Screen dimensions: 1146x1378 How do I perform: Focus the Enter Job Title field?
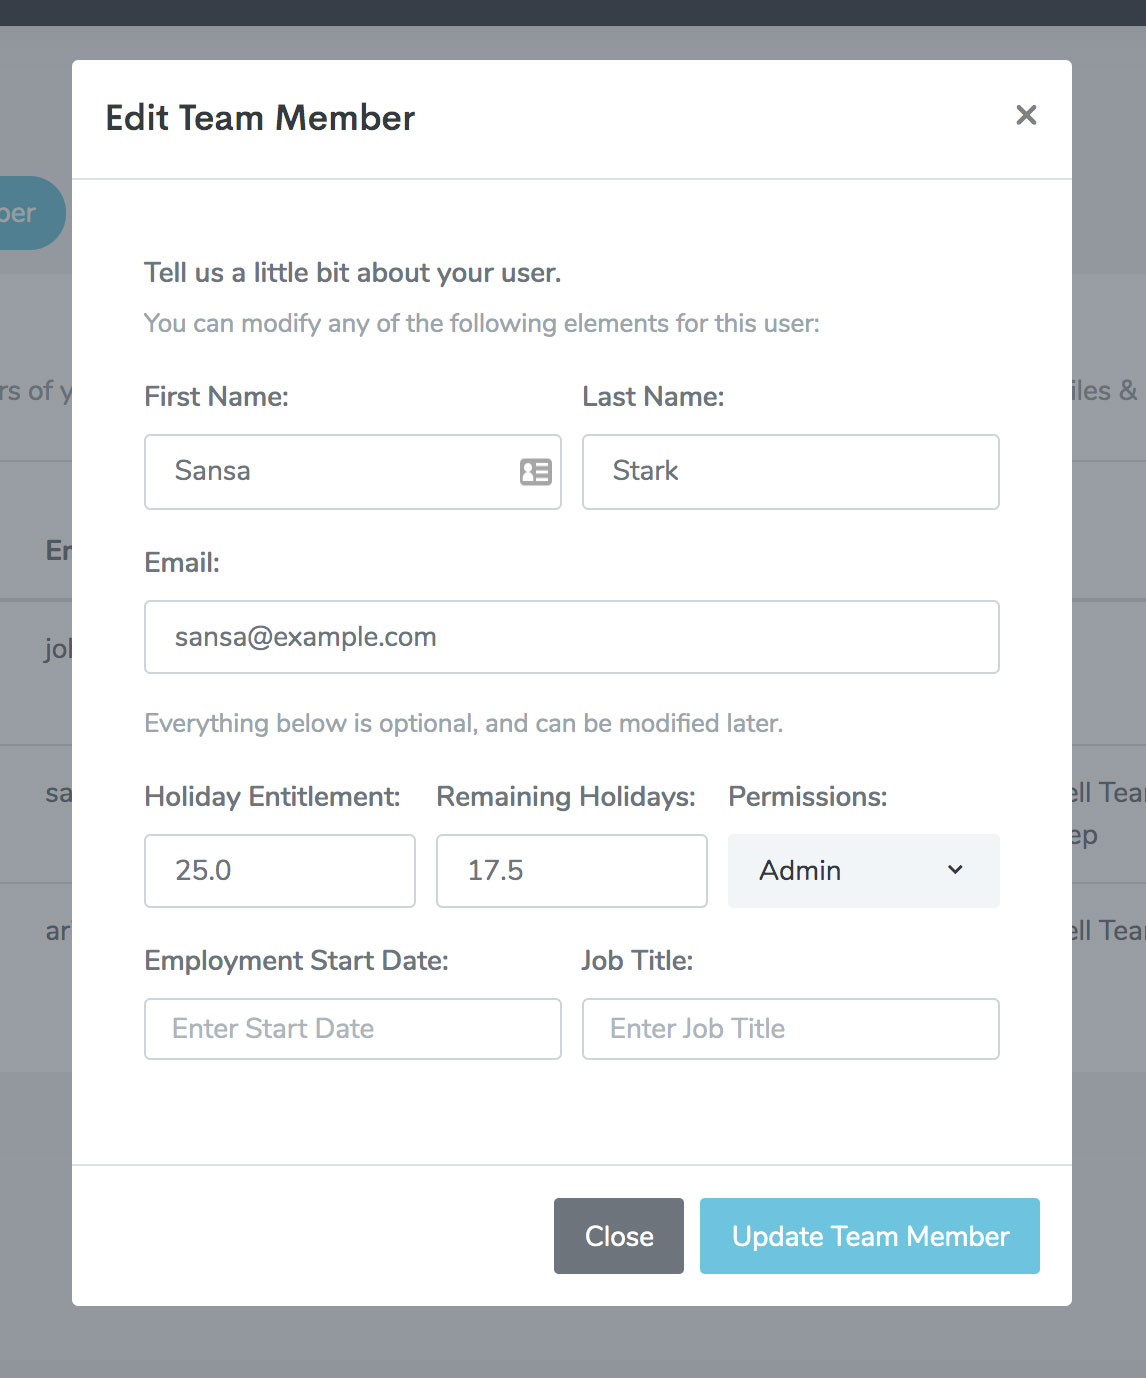[x=791, y=1029]
